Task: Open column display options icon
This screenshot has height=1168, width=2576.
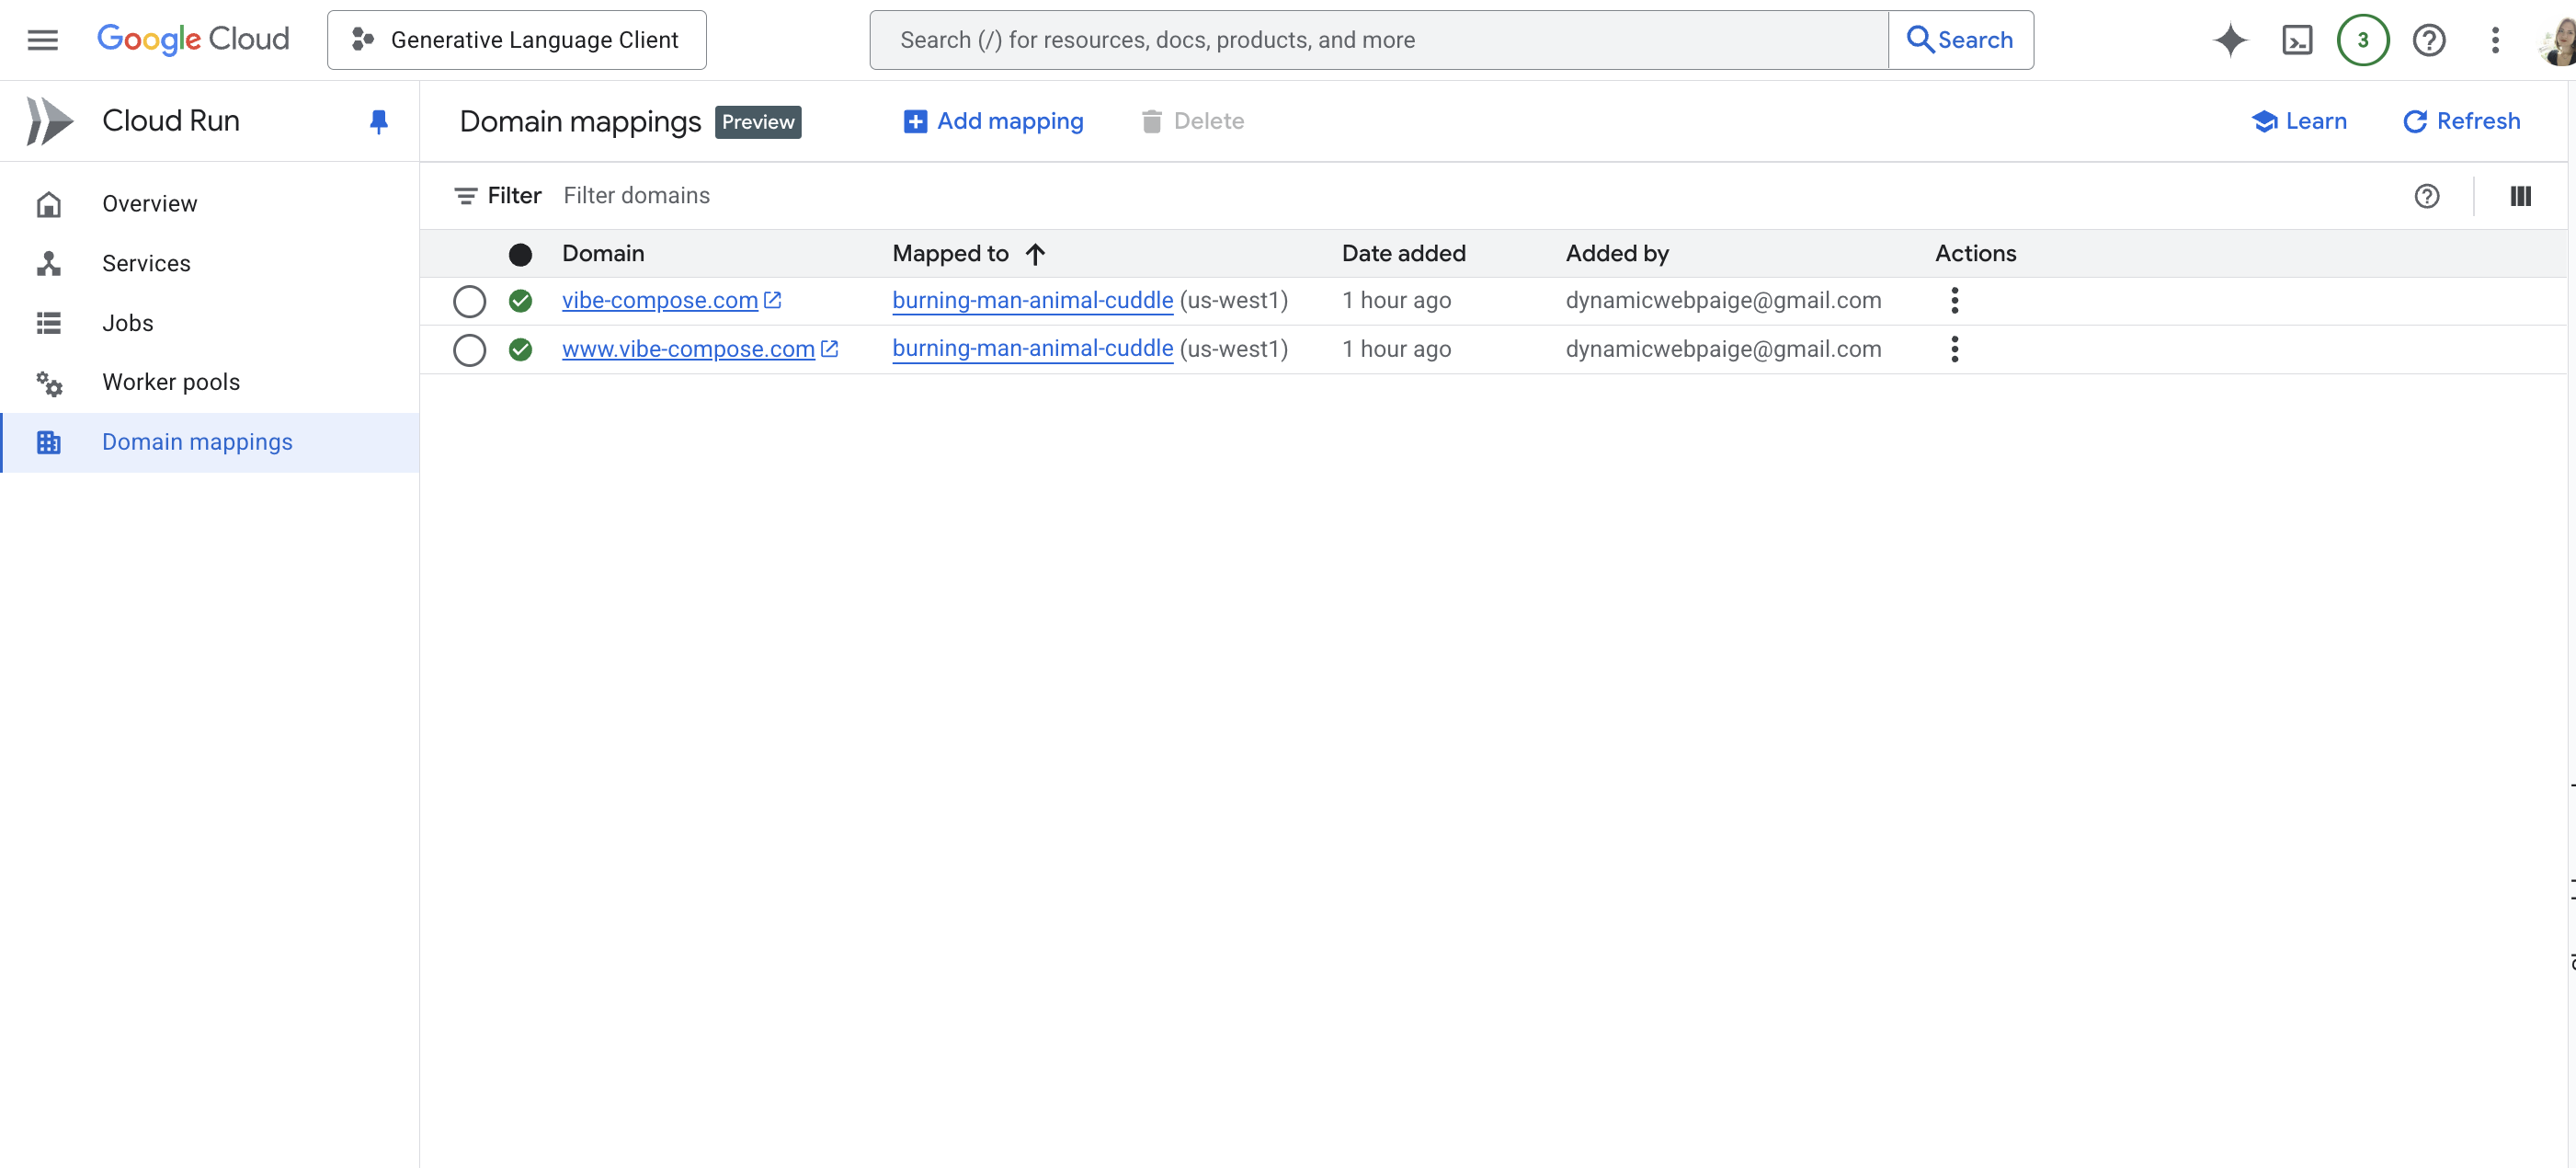Action: point(2520,196)
